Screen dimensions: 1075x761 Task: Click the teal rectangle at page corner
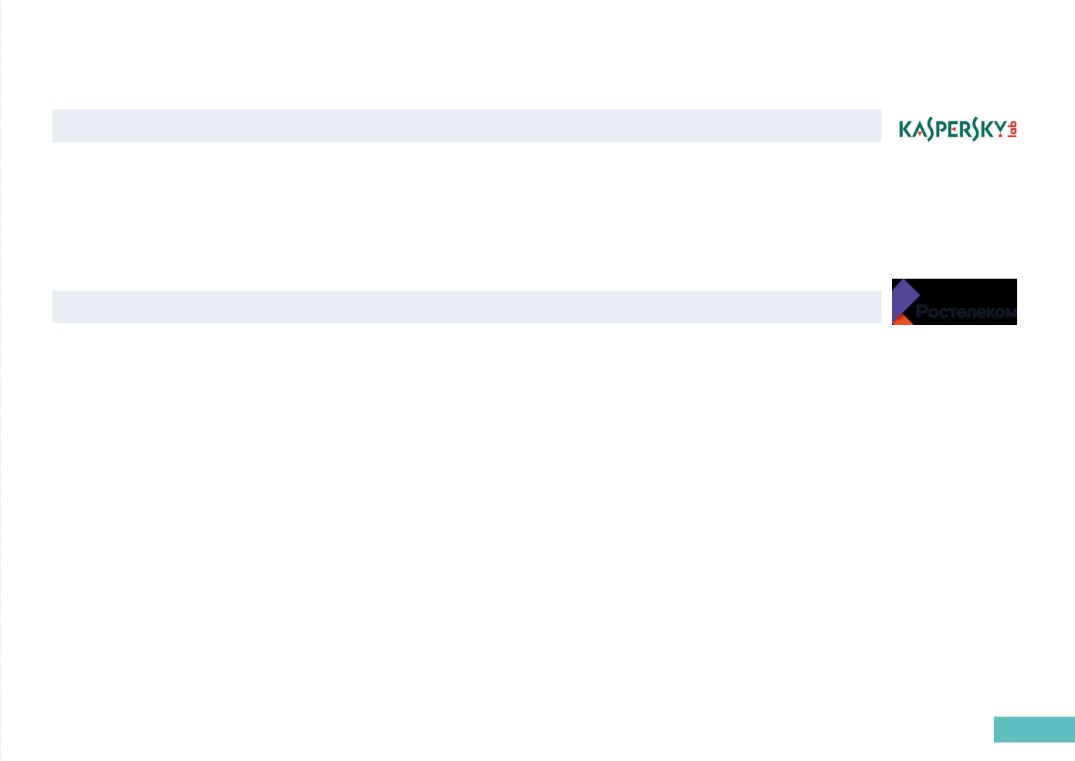point(1035,729)
